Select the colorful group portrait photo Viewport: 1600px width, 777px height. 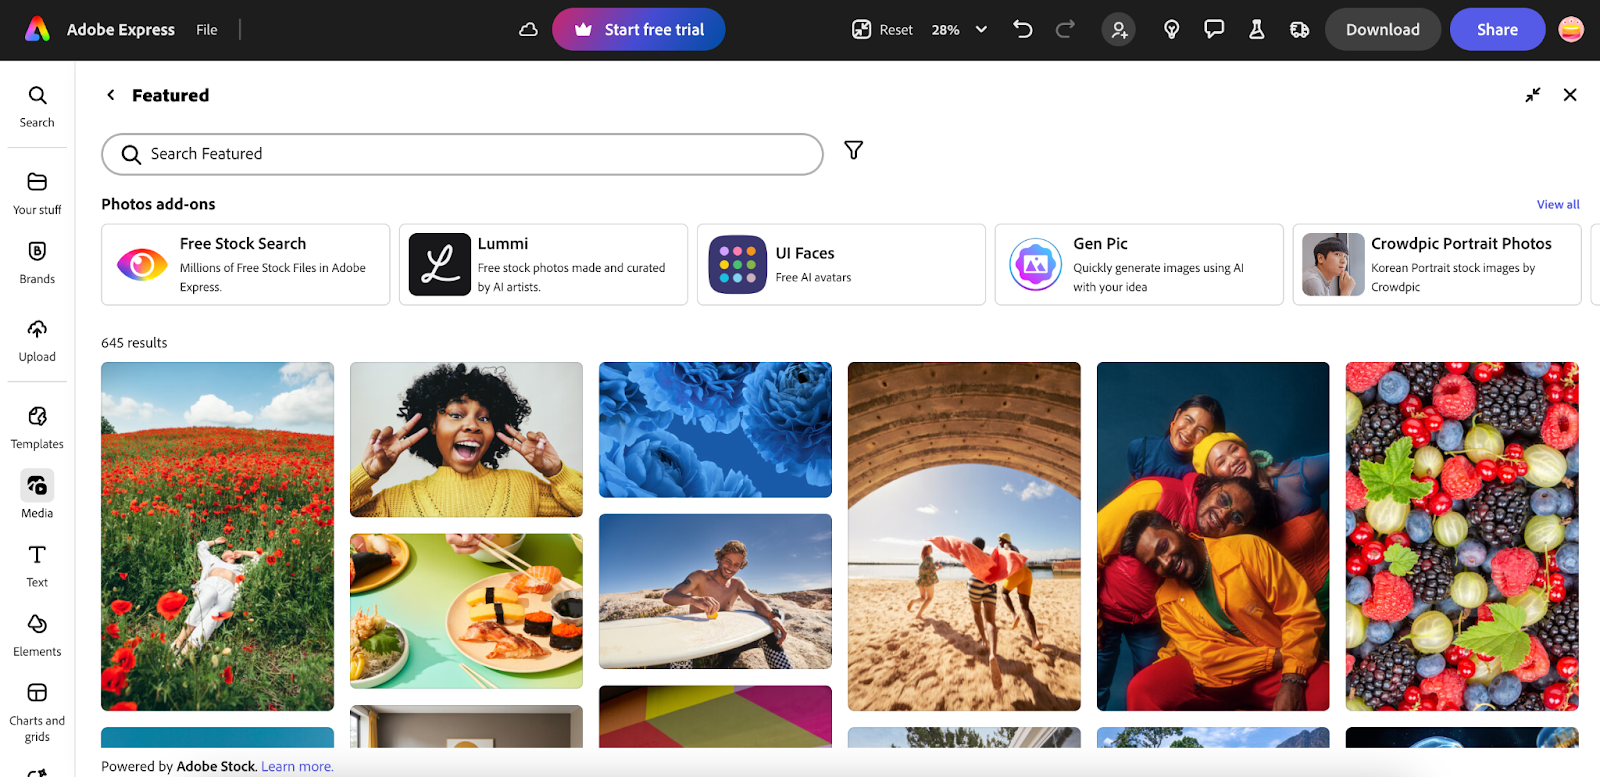pyautogui.click(x=1213, y=536)
